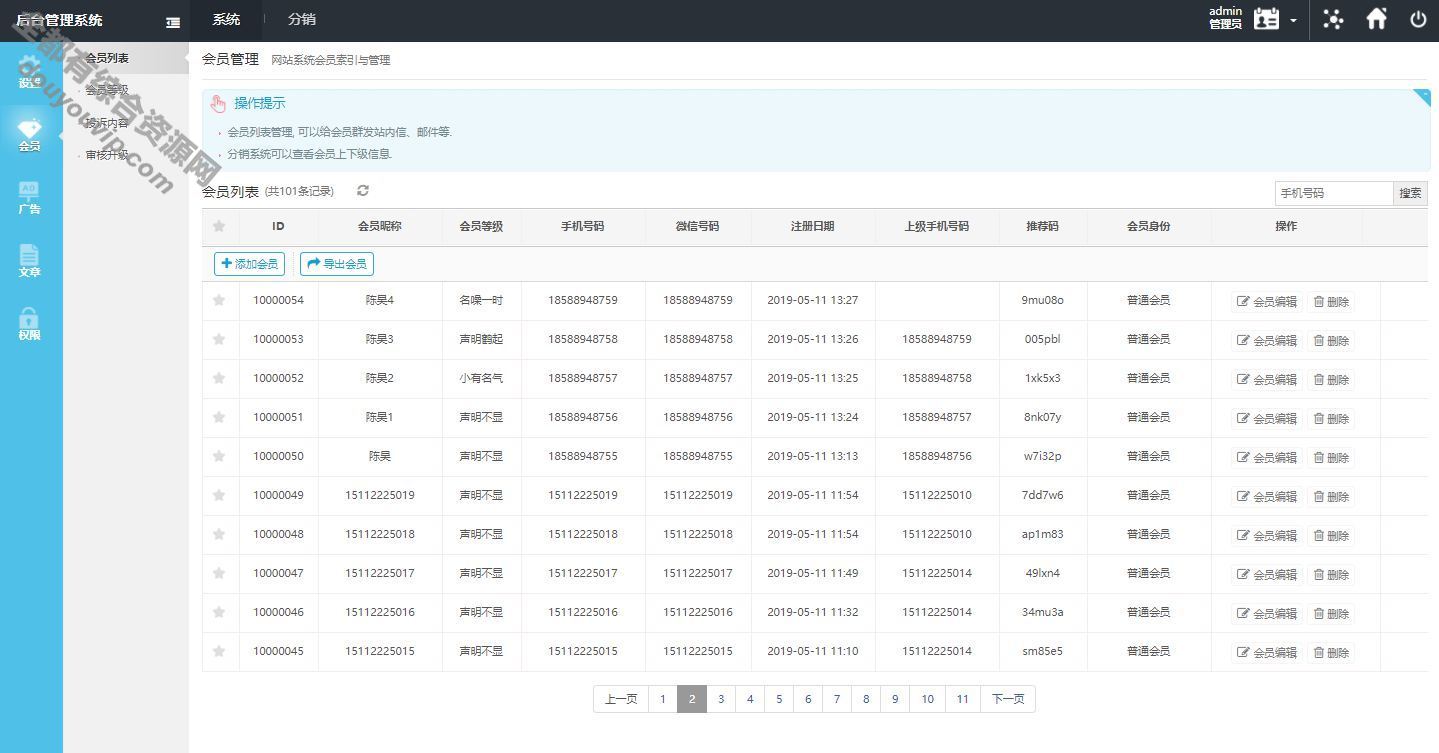
Task: Click recommendation code 9mu08o
Action: (1042, 300)
